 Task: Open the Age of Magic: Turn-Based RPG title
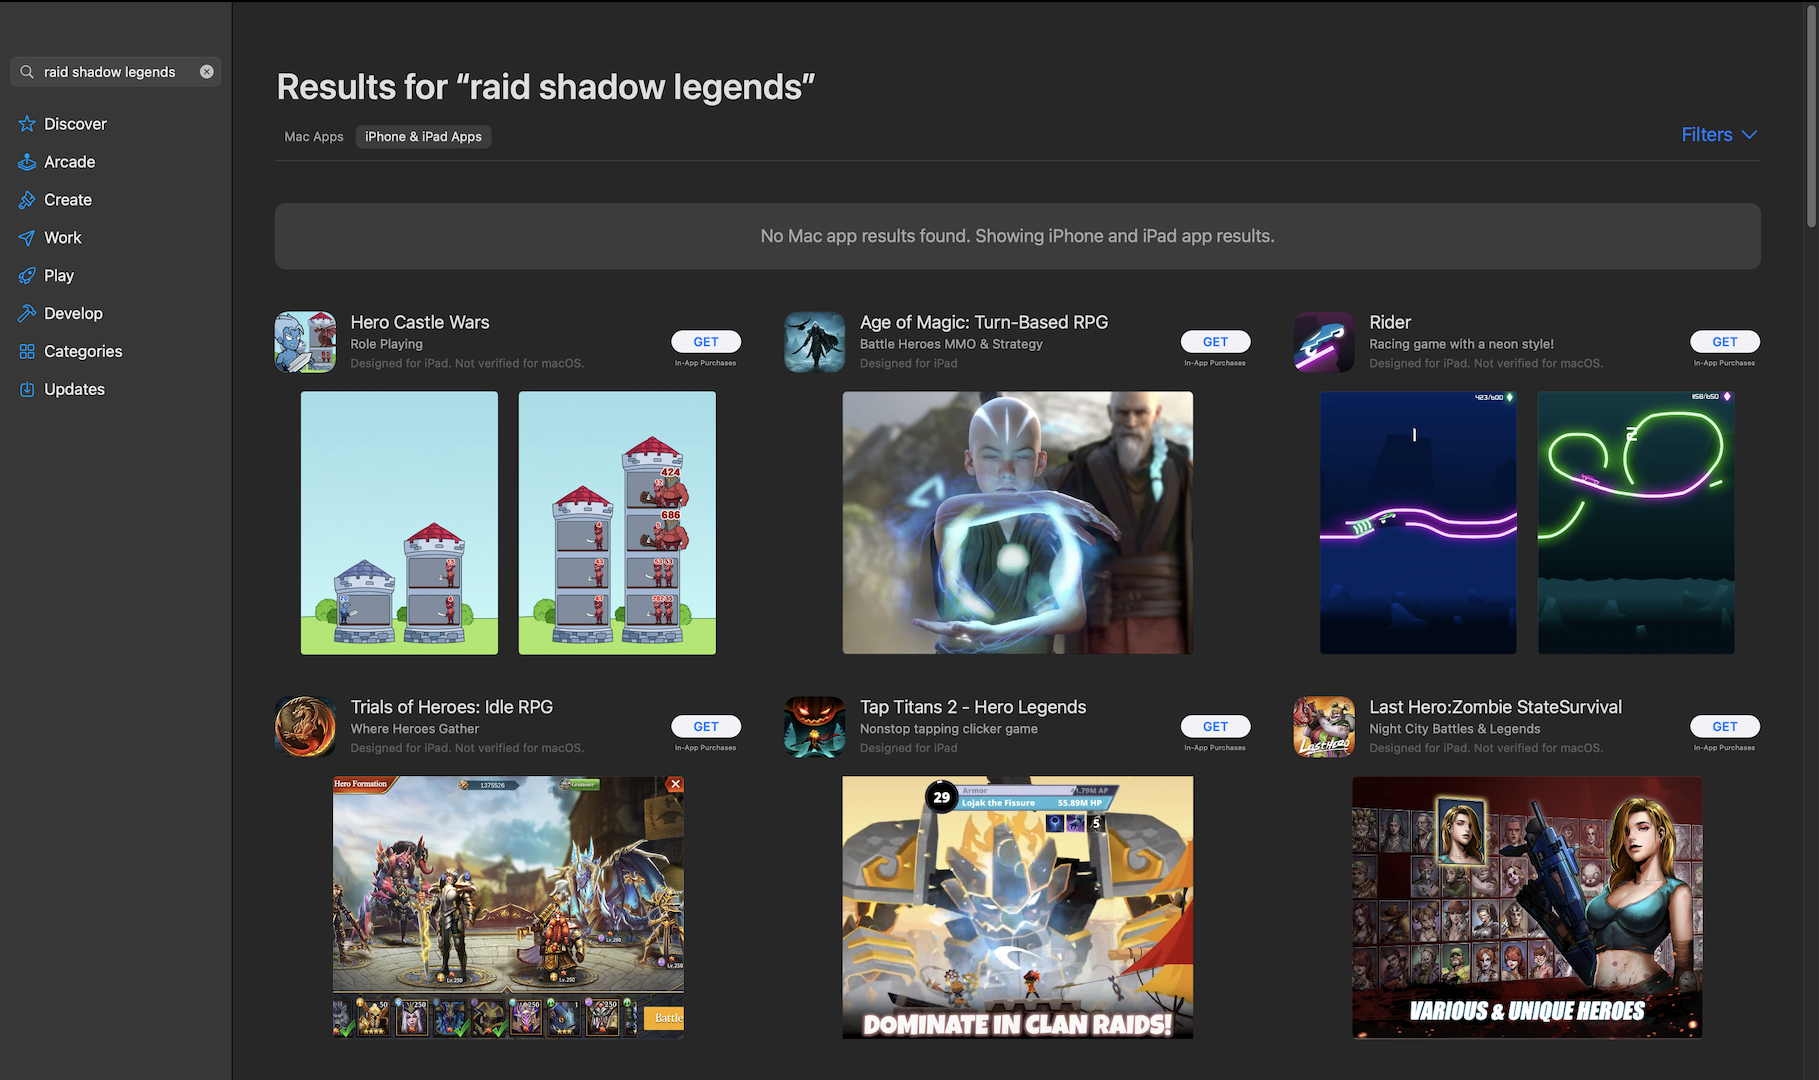[x=984, y=322]
